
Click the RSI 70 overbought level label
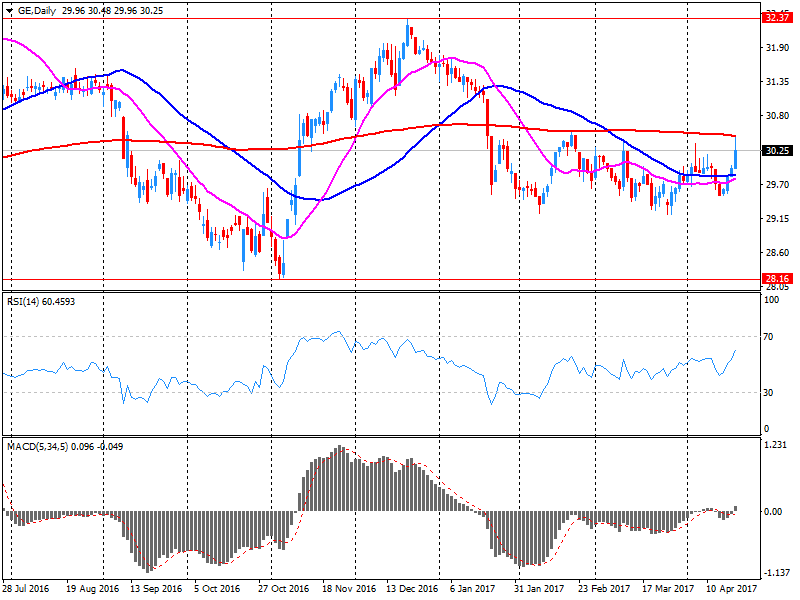[769, 337]
